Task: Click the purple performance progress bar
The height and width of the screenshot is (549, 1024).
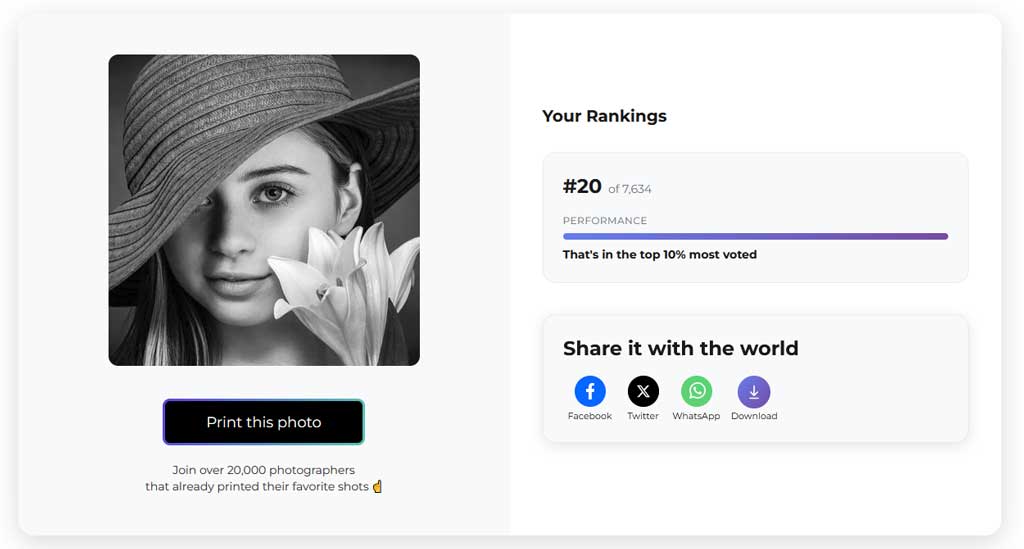Action: (755, 236)
